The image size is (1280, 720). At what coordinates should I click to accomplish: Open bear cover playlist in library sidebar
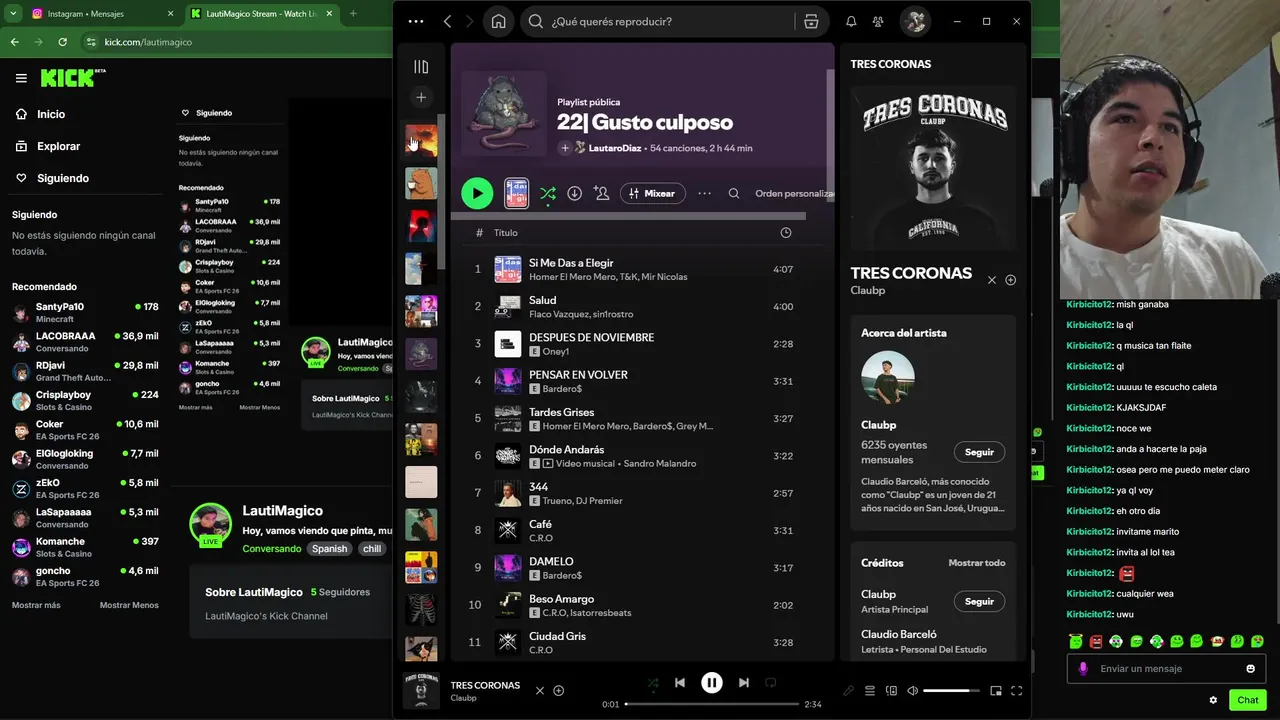coord(421,183)
